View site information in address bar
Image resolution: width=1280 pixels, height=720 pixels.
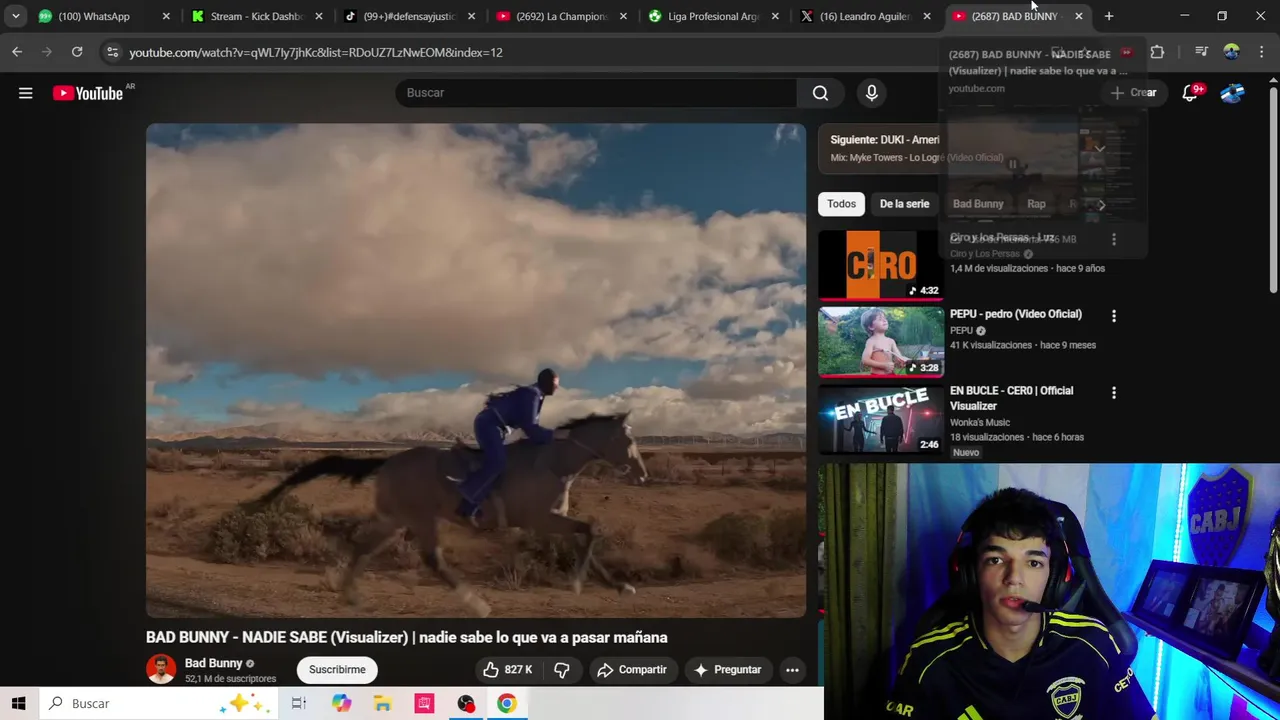coord(112,52)
